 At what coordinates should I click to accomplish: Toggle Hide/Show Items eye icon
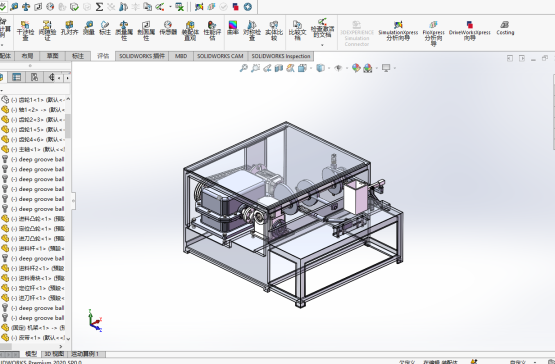(x=338, y=68)
